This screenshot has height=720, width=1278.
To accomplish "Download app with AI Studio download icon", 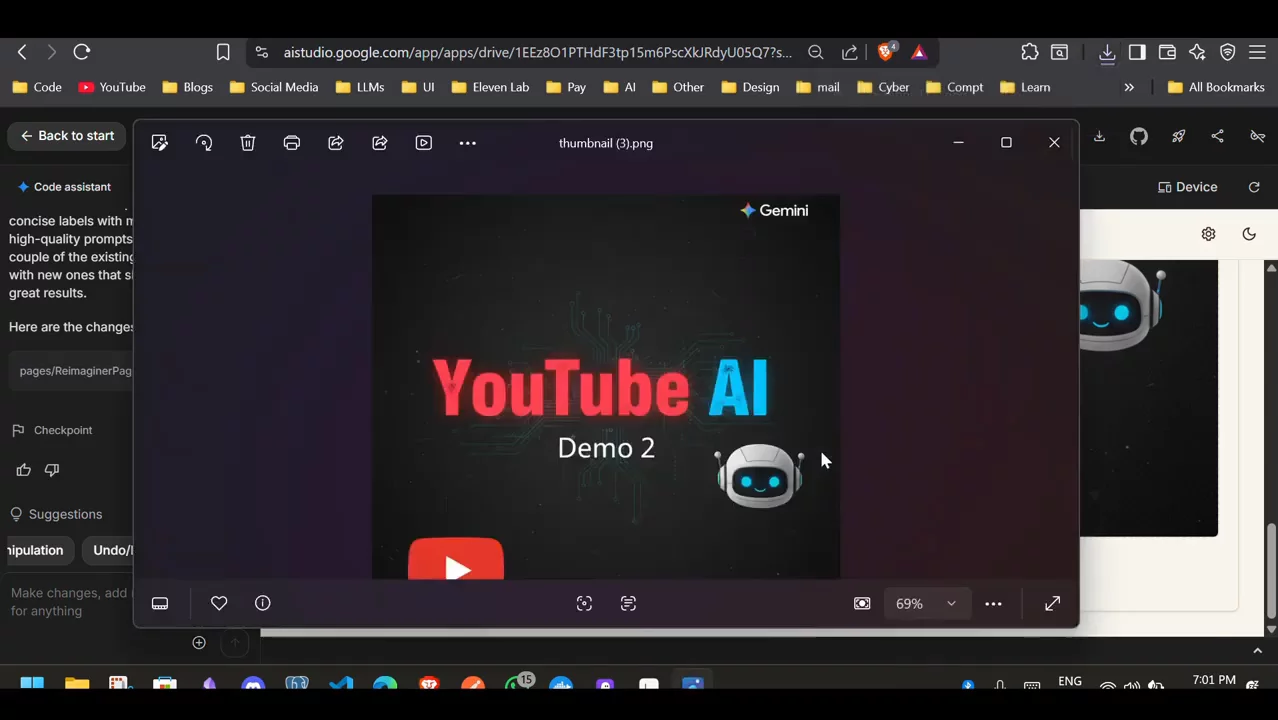I will [1099, 136].
